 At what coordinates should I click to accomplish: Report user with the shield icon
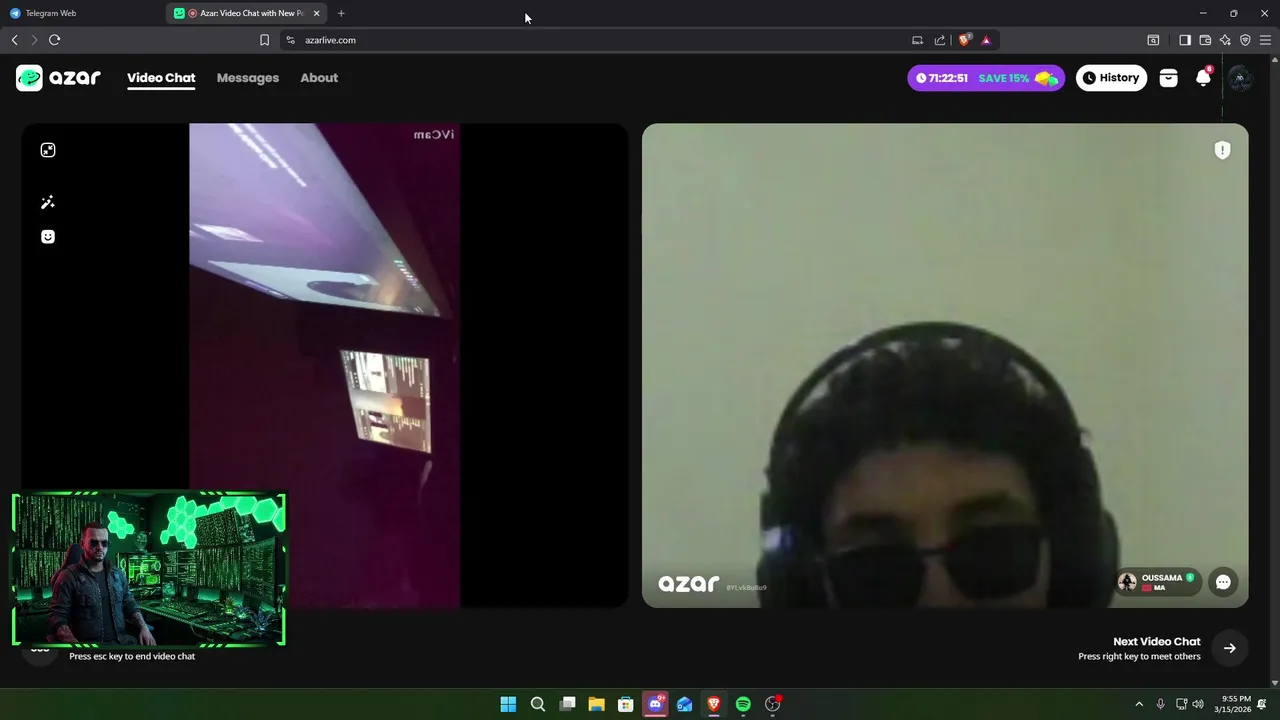click(x=1222, y=150)
